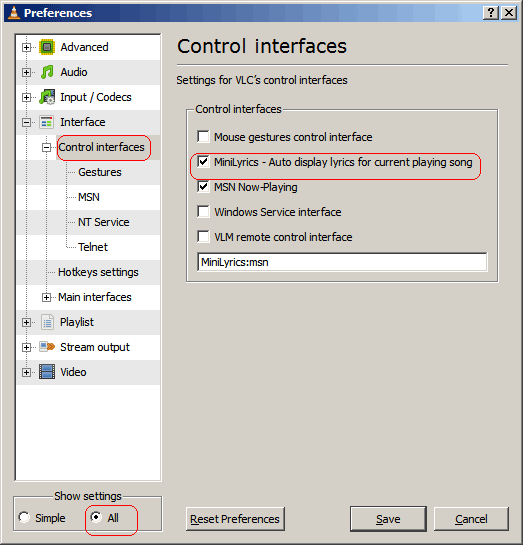Click the VLC cone icon in title bar
This screenshot has height=545, width=523.
[x=14, y=13]
